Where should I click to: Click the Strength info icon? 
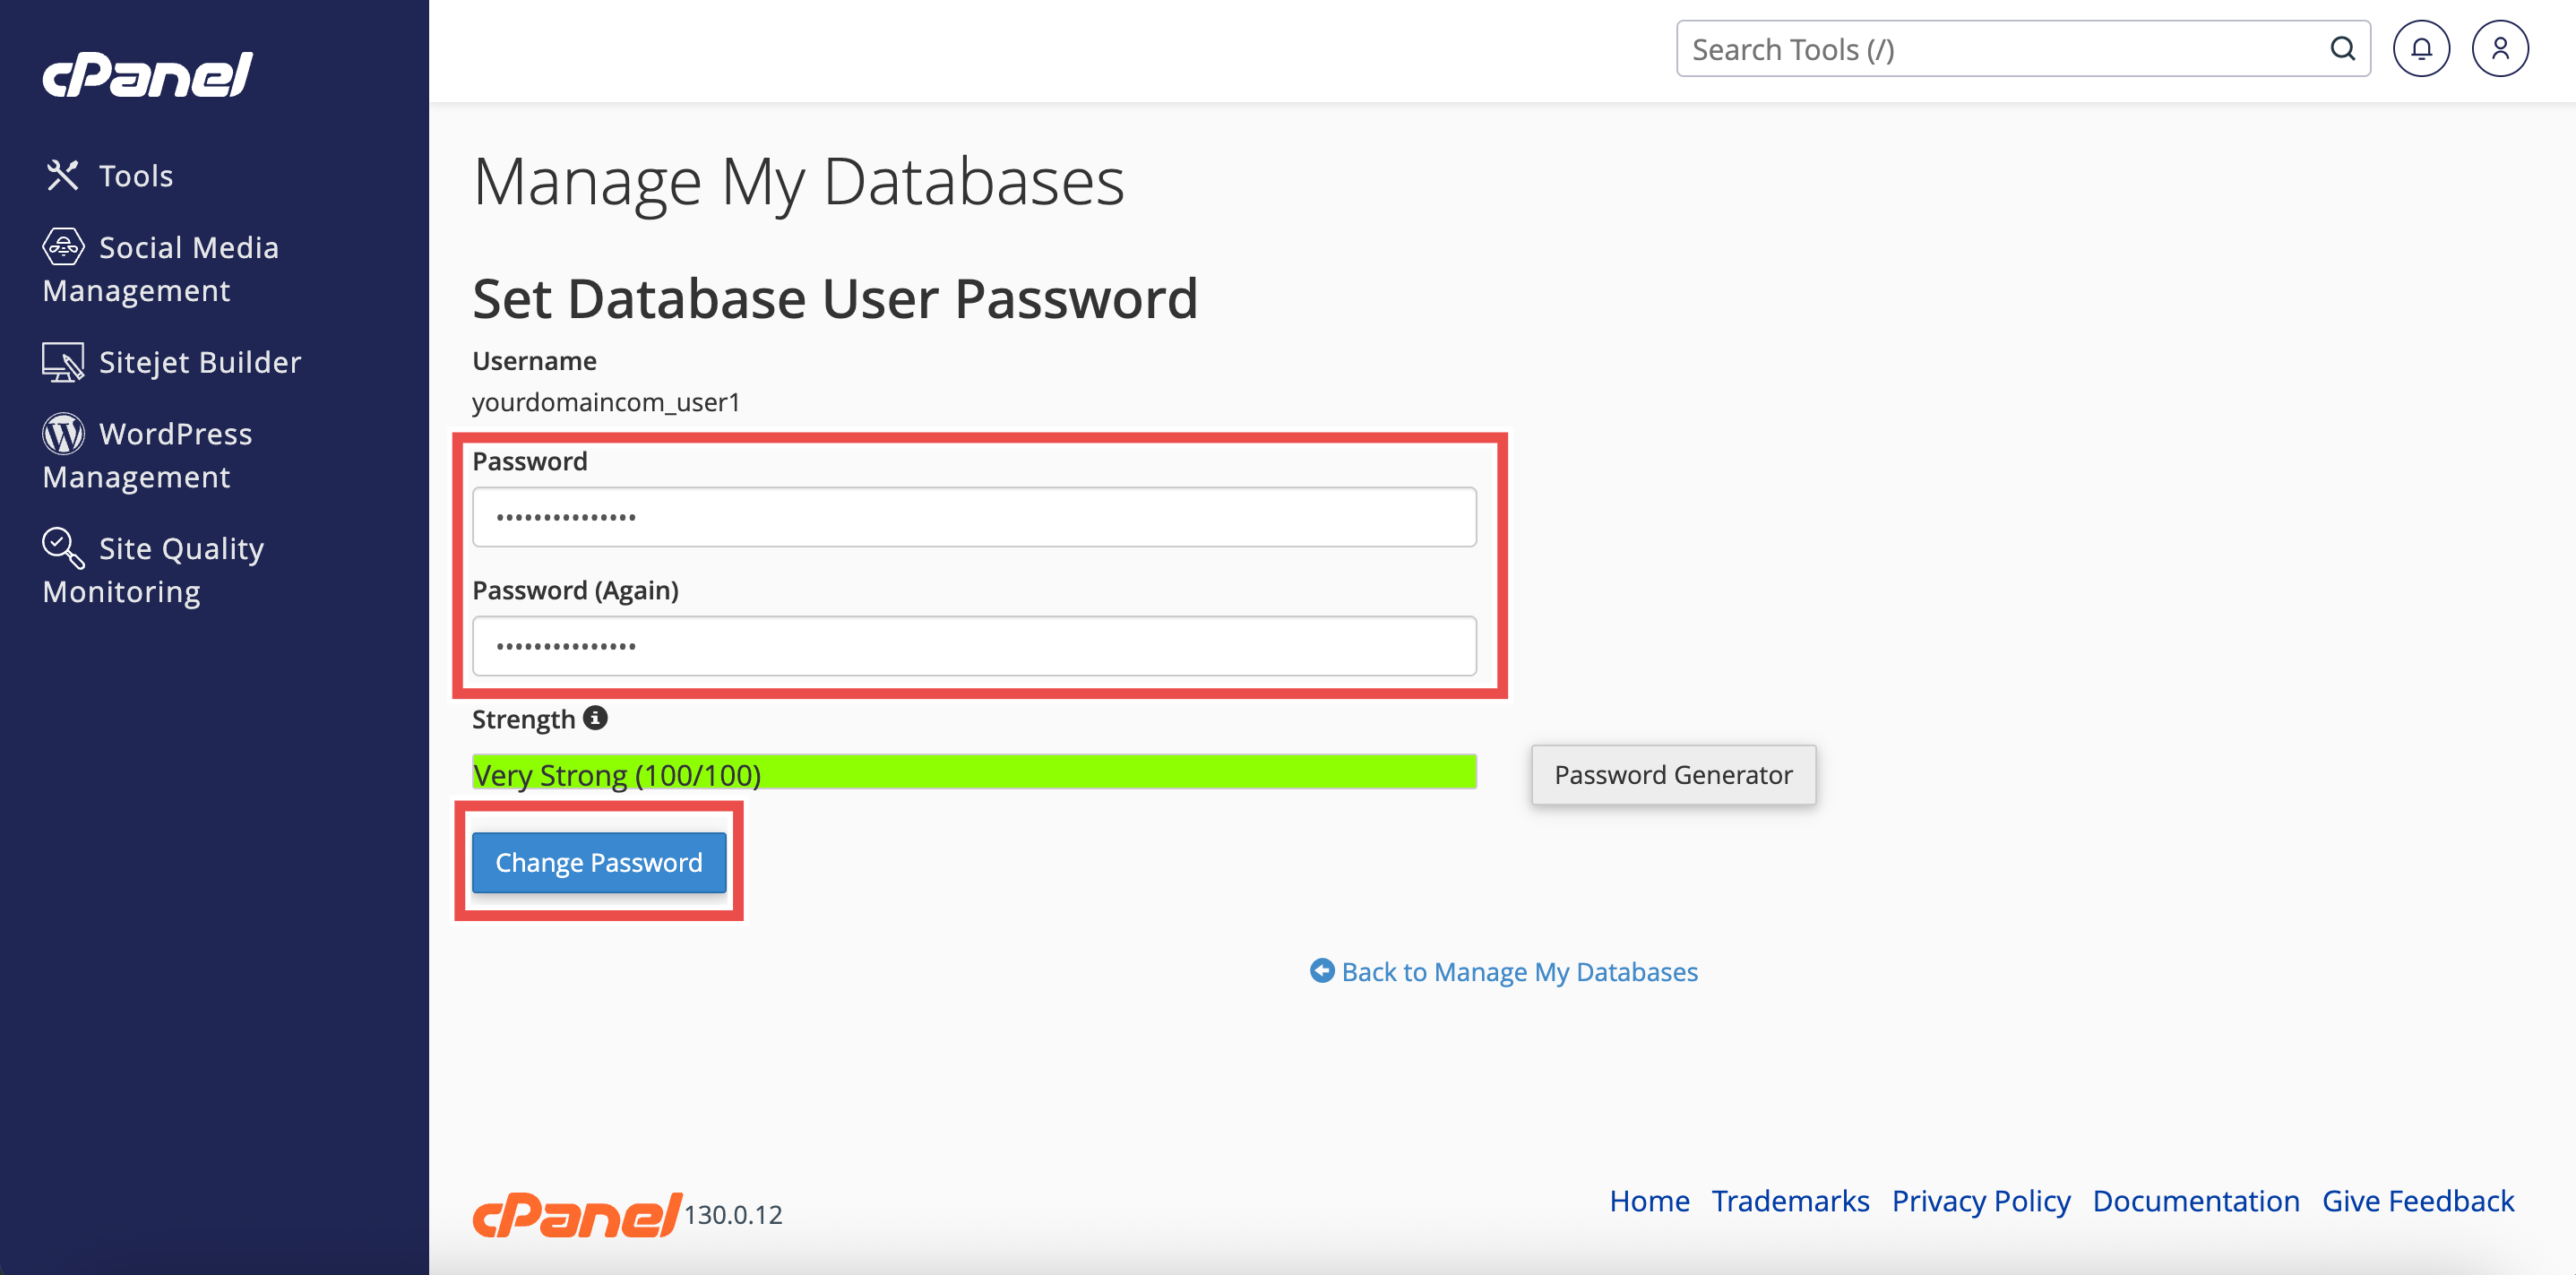595,718
